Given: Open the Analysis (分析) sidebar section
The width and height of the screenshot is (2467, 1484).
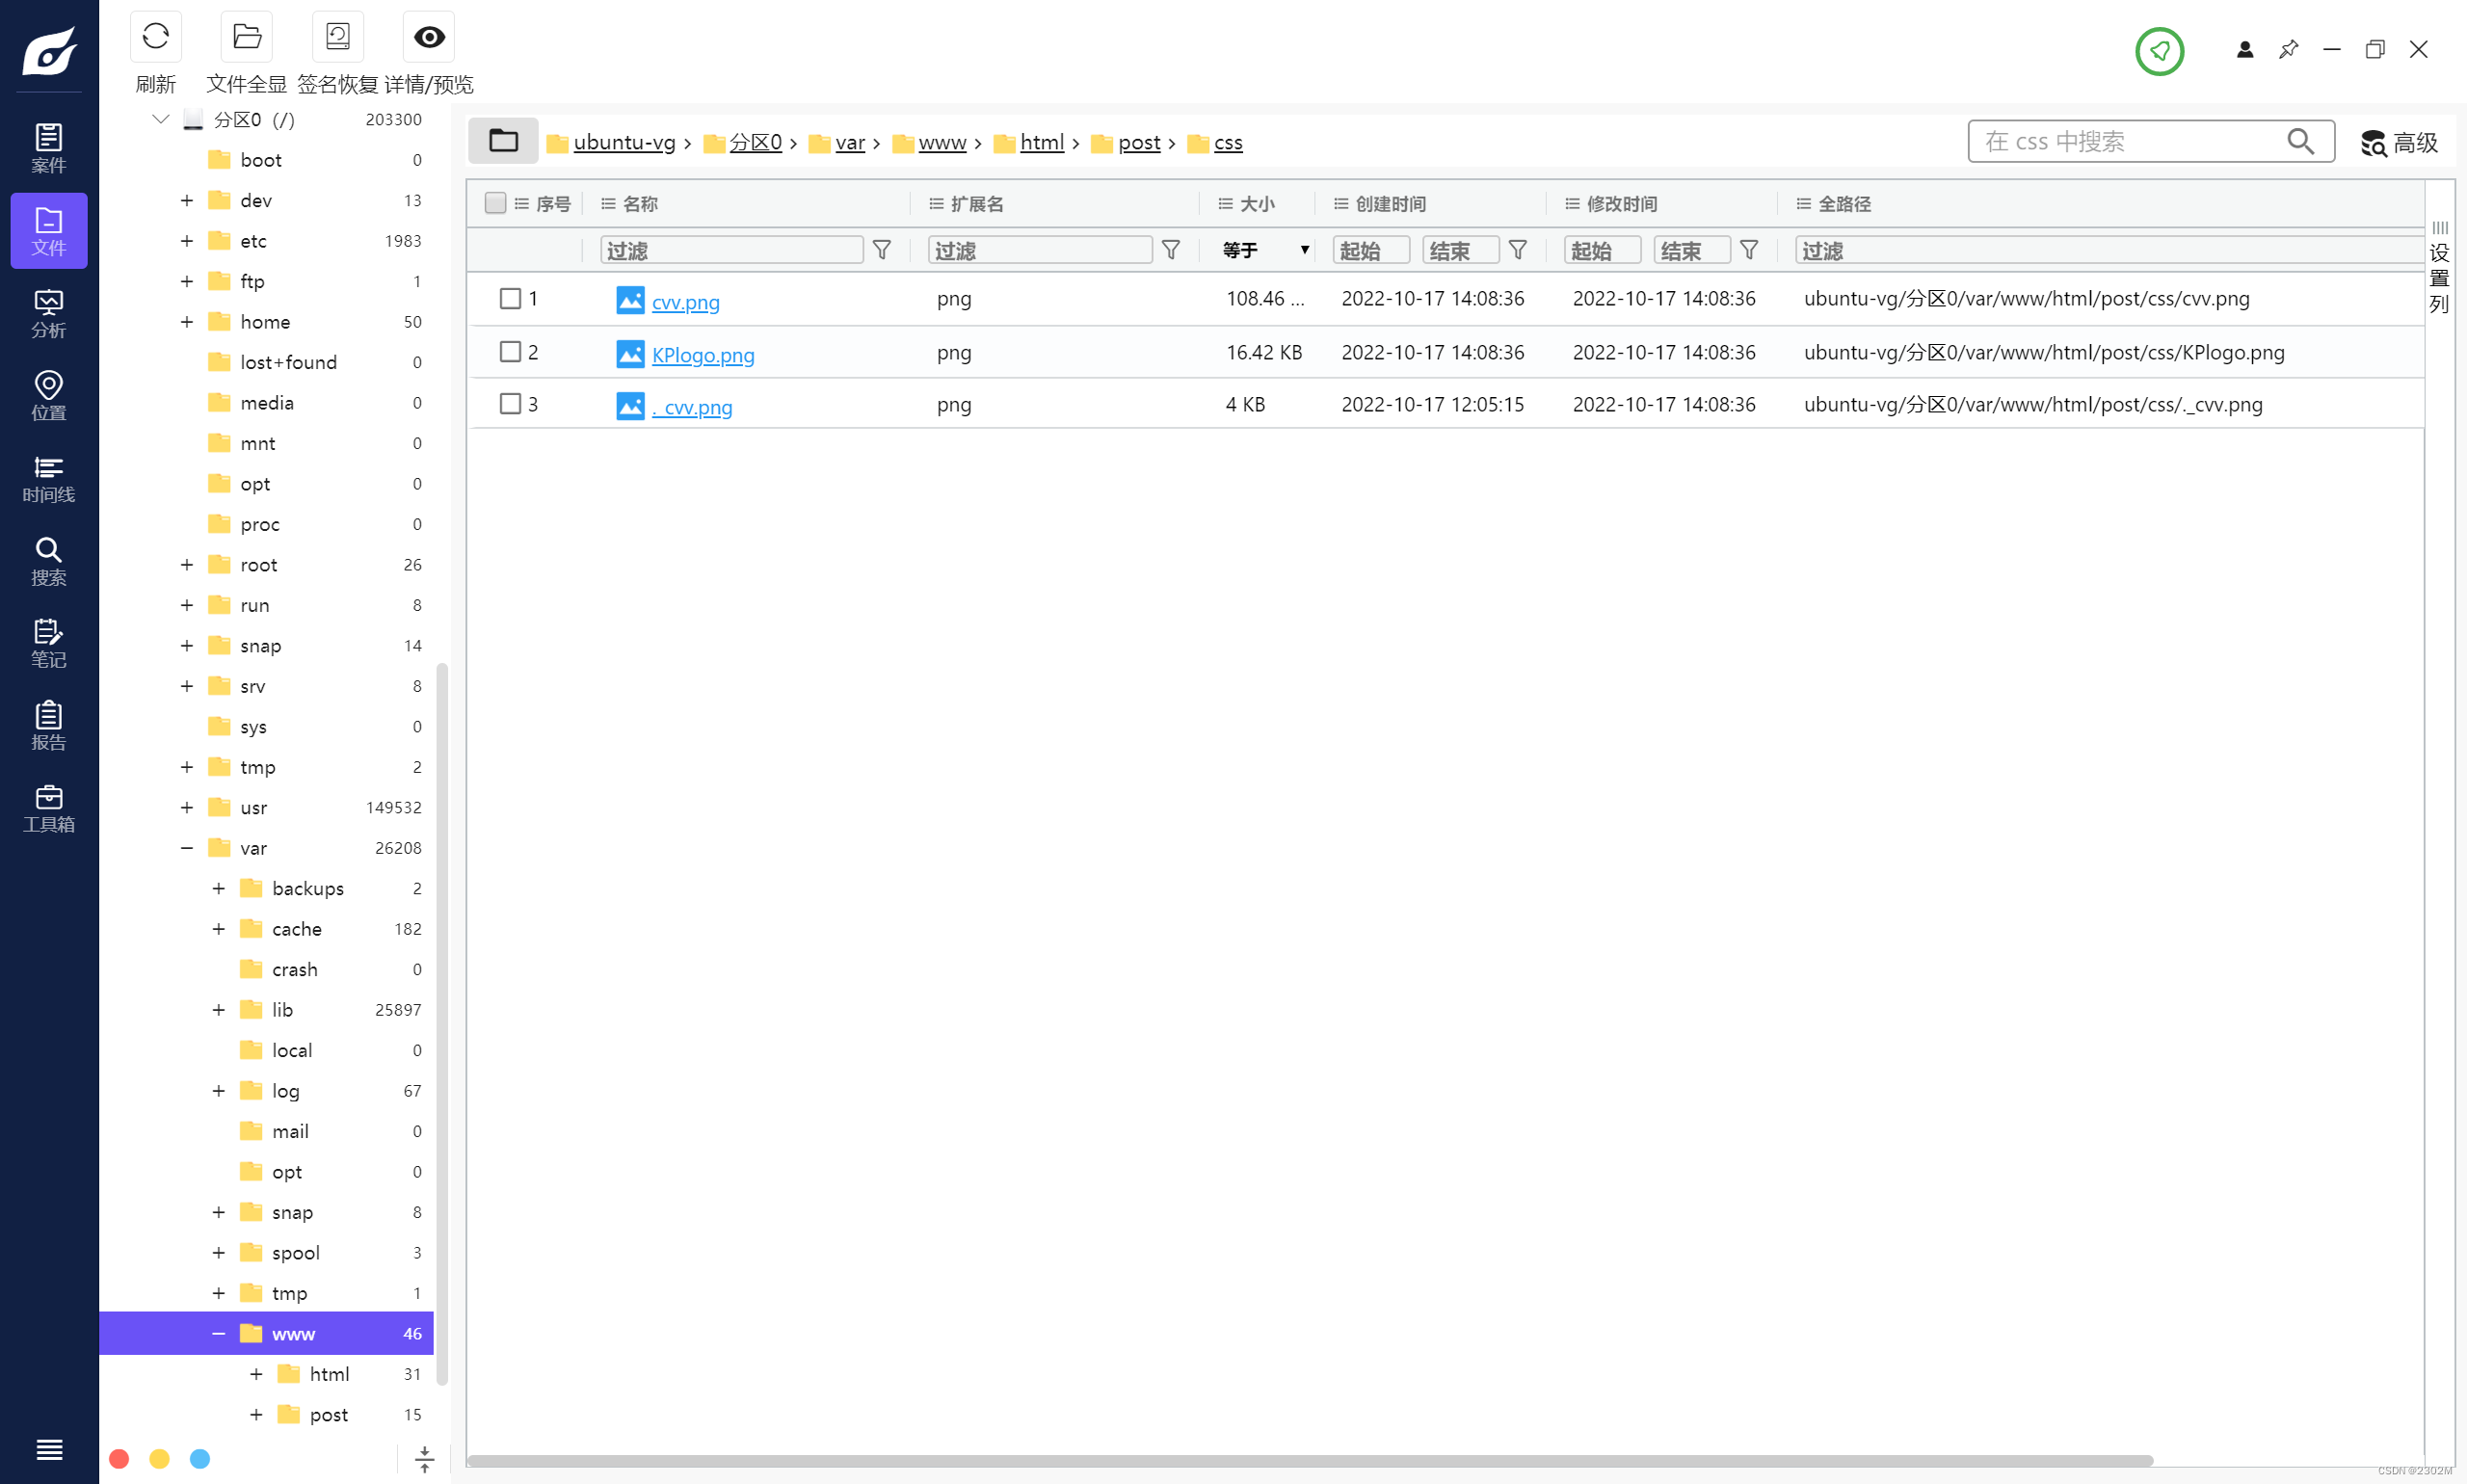Looking at the screenshot, I should (48, 313).
